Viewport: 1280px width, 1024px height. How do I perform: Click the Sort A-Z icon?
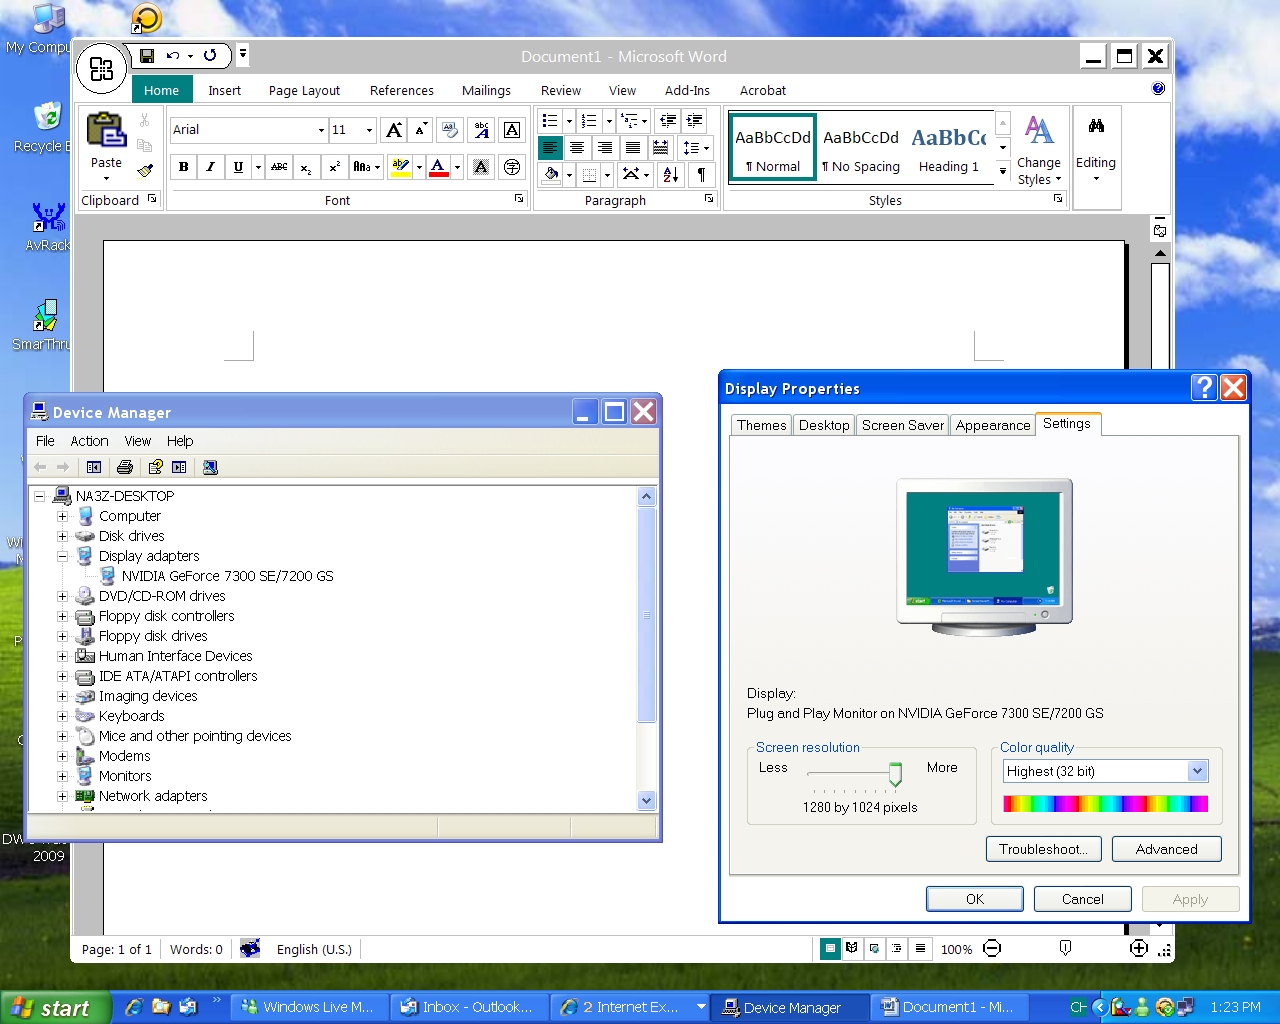click(671, 175)
